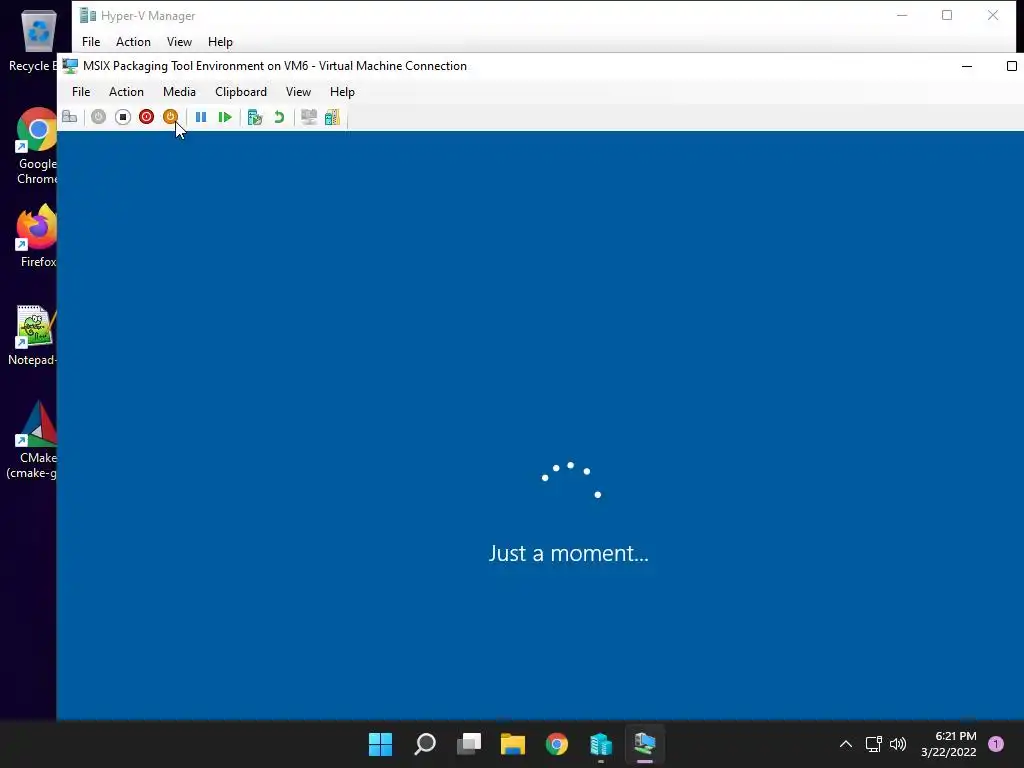The image size is (1024, 768).
Task: Click the Share resources toolbar icon
Action: click(332, 117)
